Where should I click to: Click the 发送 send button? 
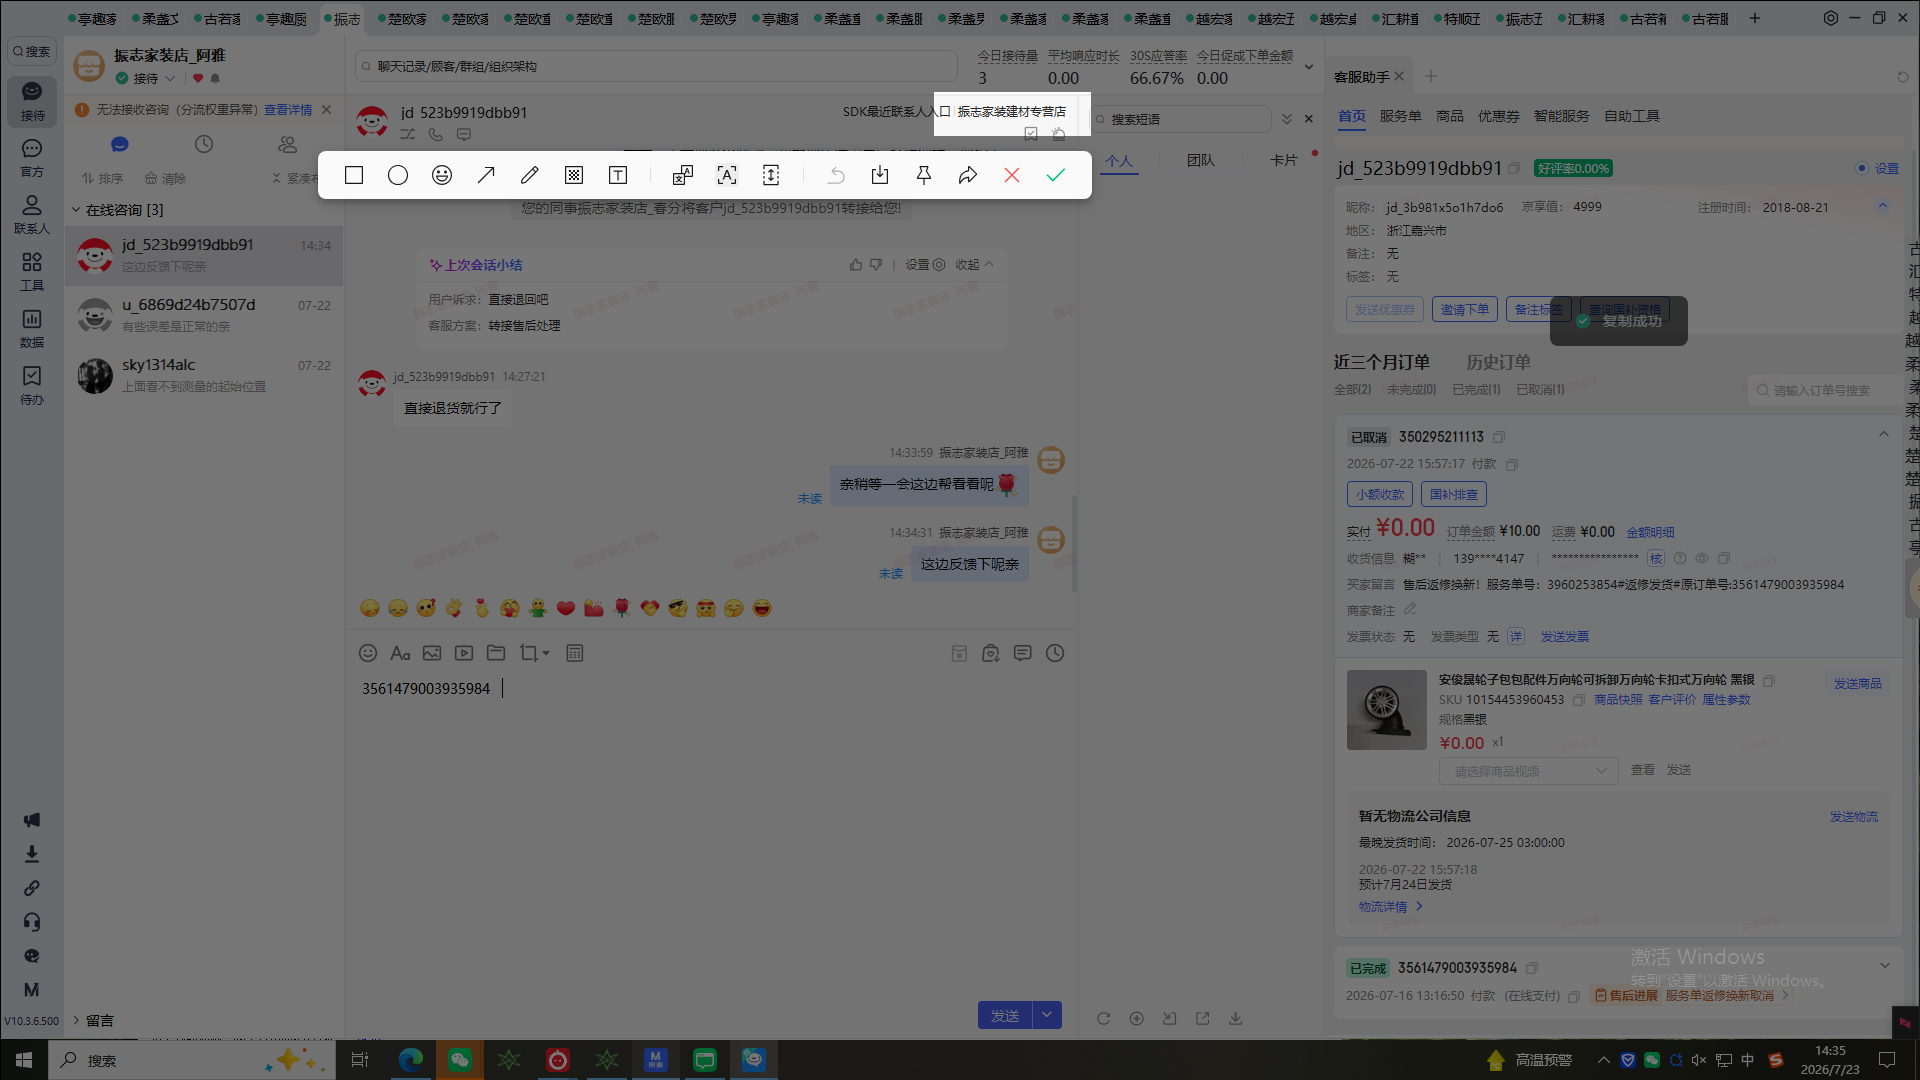(x=1005, y=1015)
